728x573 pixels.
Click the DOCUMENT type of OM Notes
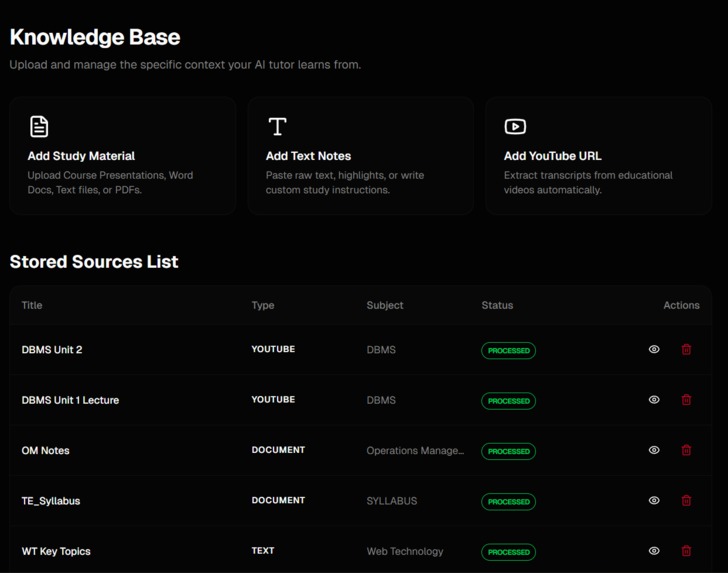[278, 450]
